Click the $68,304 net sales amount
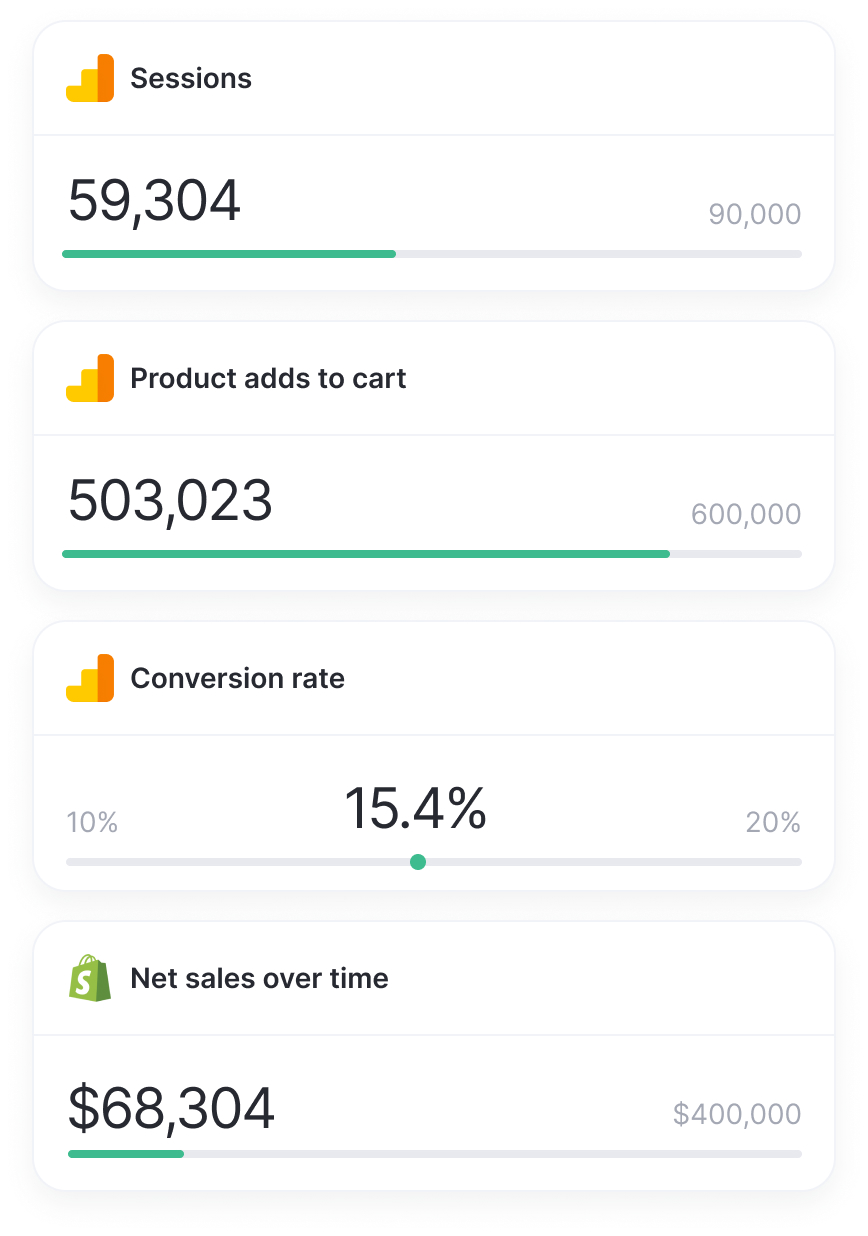The height and width of the screenshot is (1236, 868). point(171,1108)
